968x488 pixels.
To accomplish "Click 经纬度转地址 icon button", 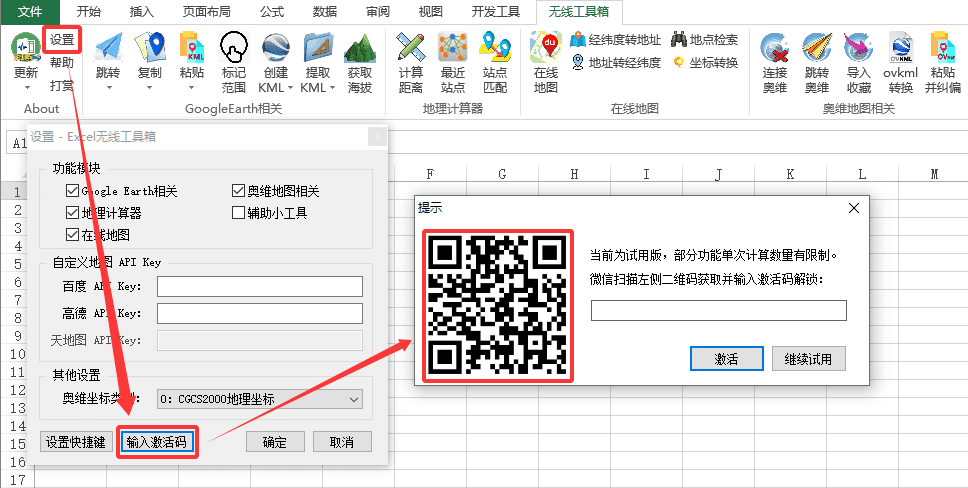I will [x=615, y=40].
